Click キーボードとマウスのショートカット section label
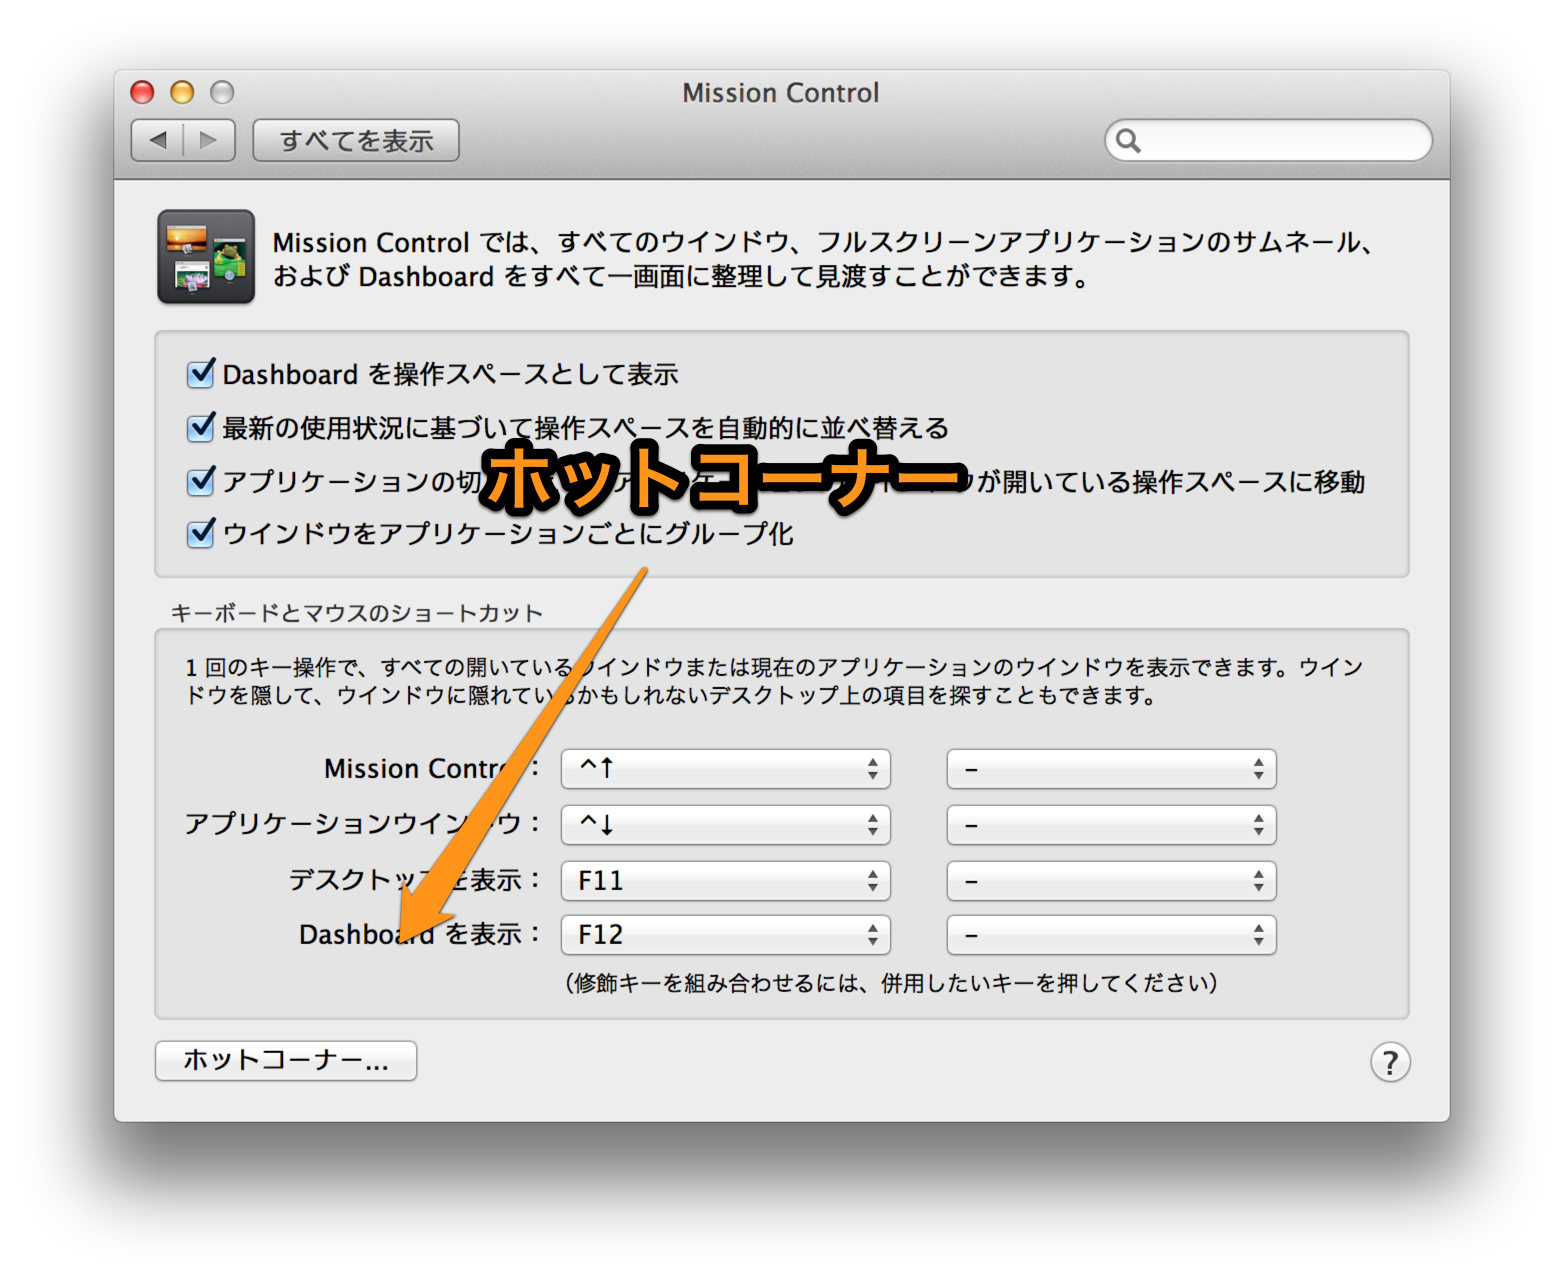 pyautogui.click(x=357, y=613)
